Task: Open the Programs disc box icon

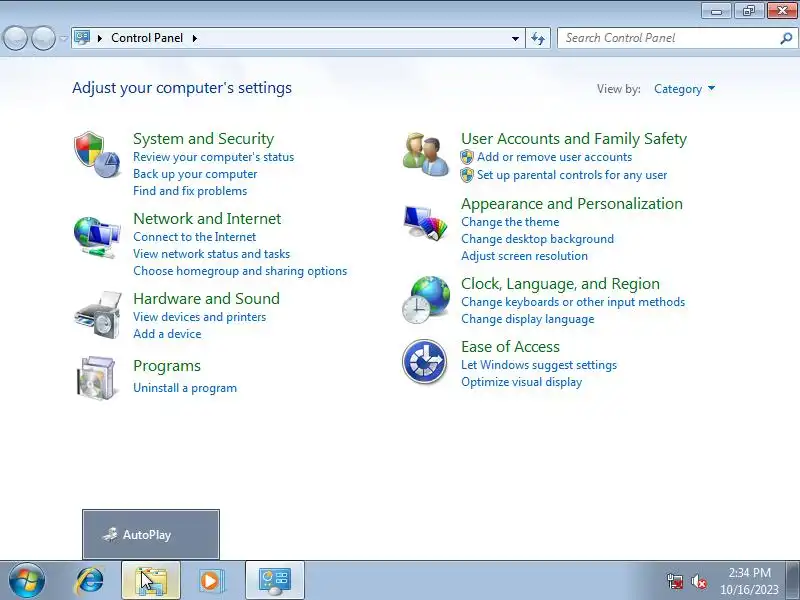Action: [x=97, y=378]
